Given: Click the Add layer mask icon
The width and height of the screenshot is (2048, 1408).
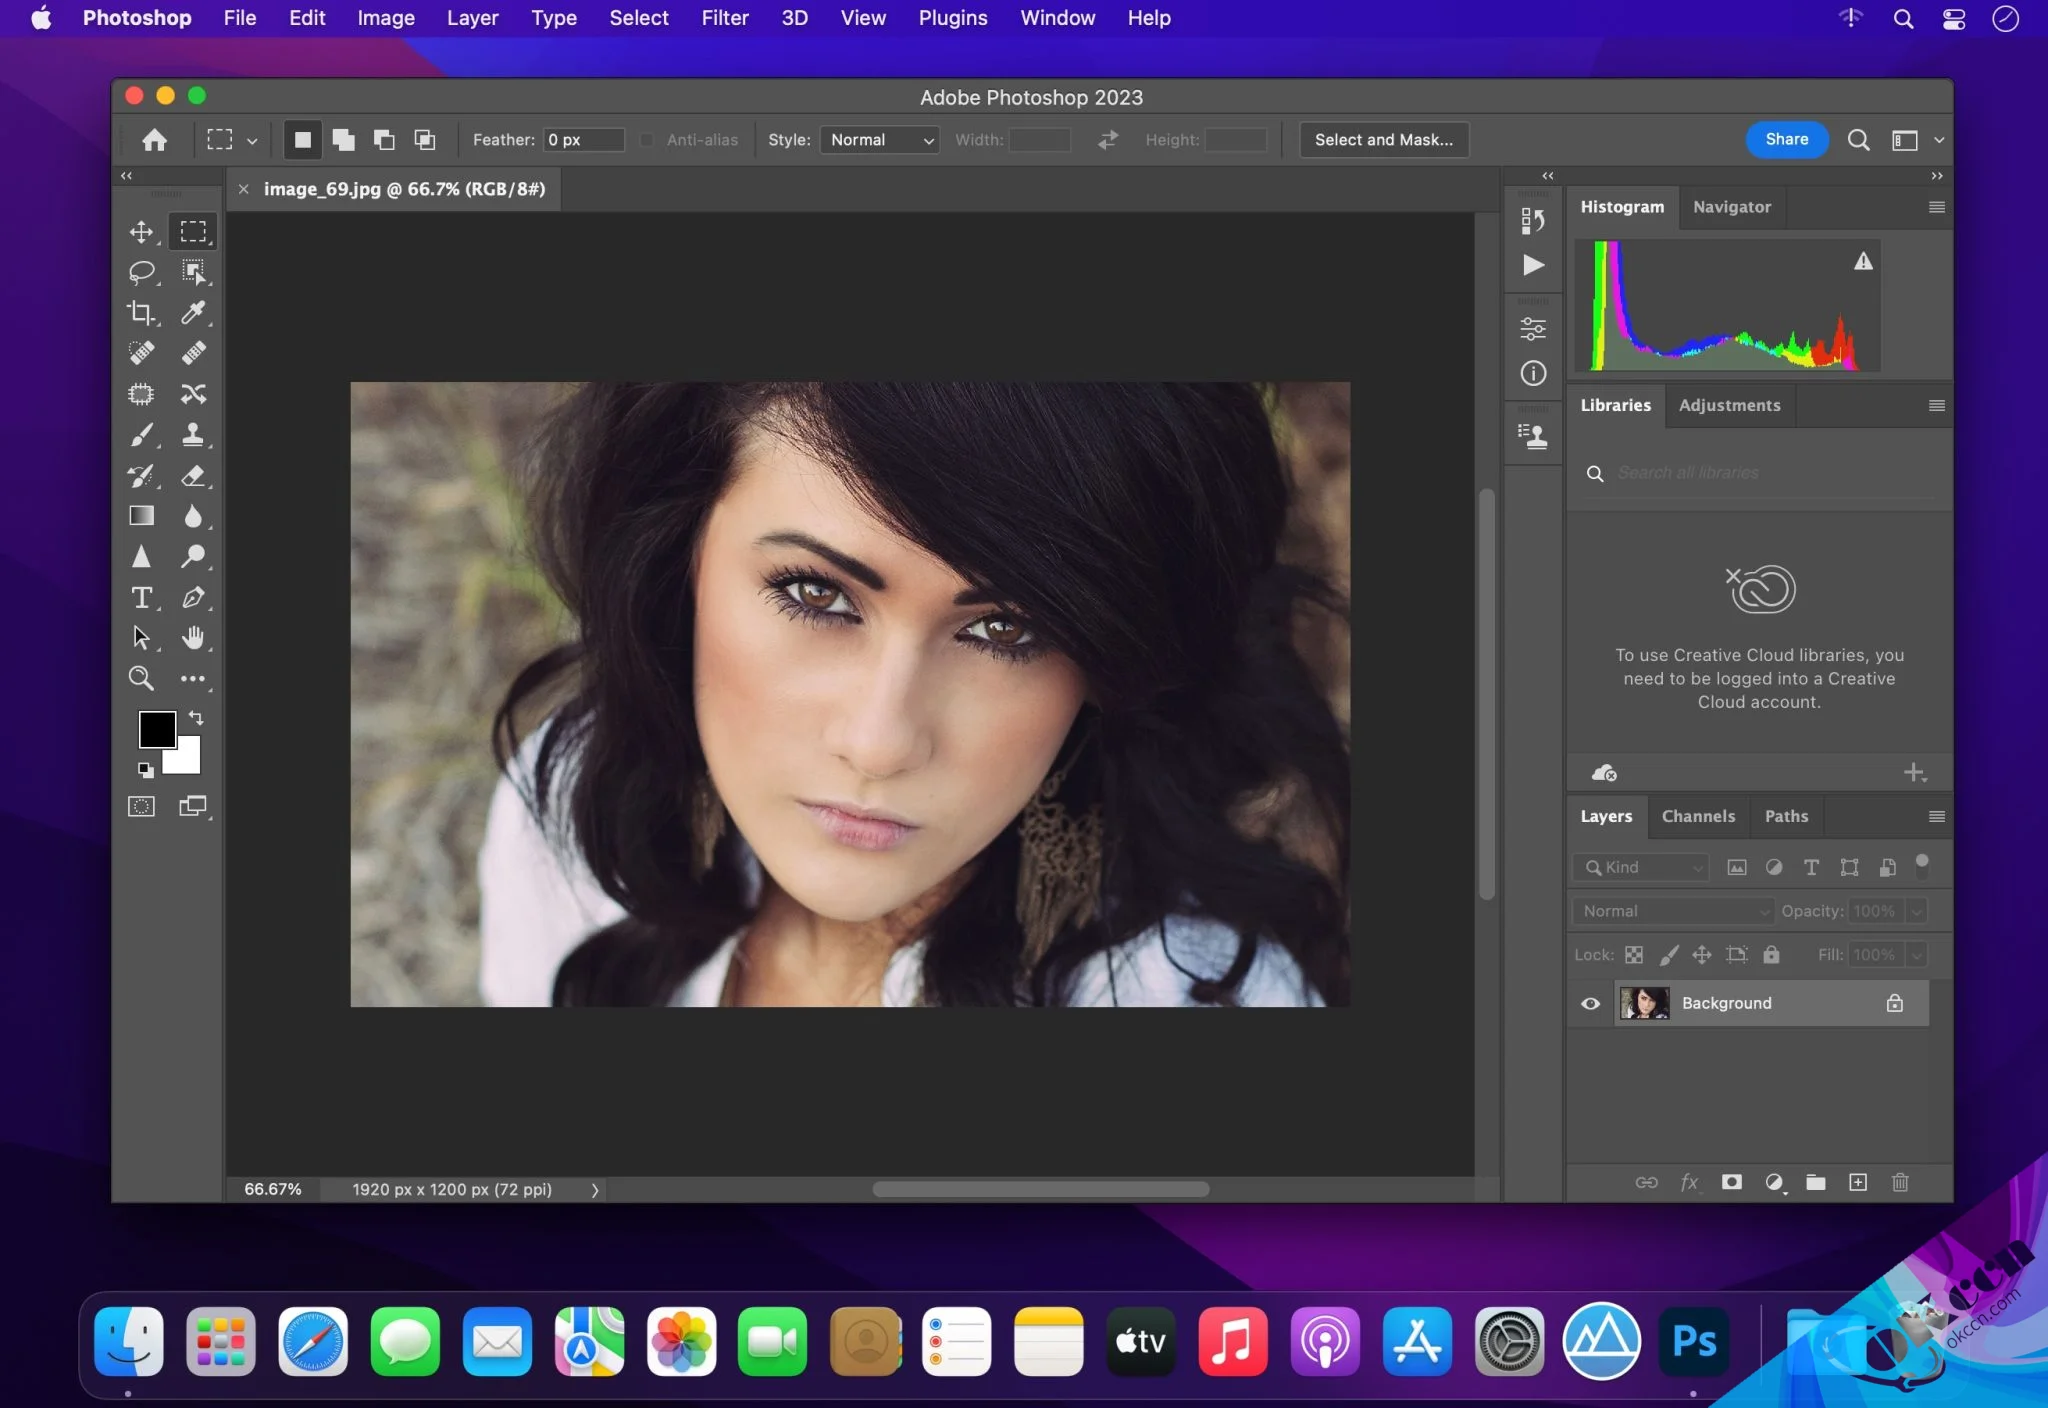Looking at the screenshot, I should point(1732,1182).
